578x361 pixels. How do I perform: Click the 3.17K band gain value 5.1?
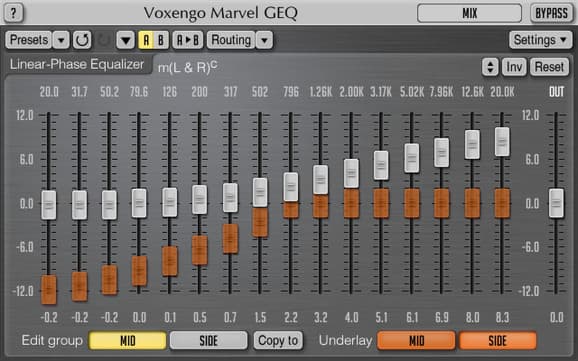(x=381, y=317)
